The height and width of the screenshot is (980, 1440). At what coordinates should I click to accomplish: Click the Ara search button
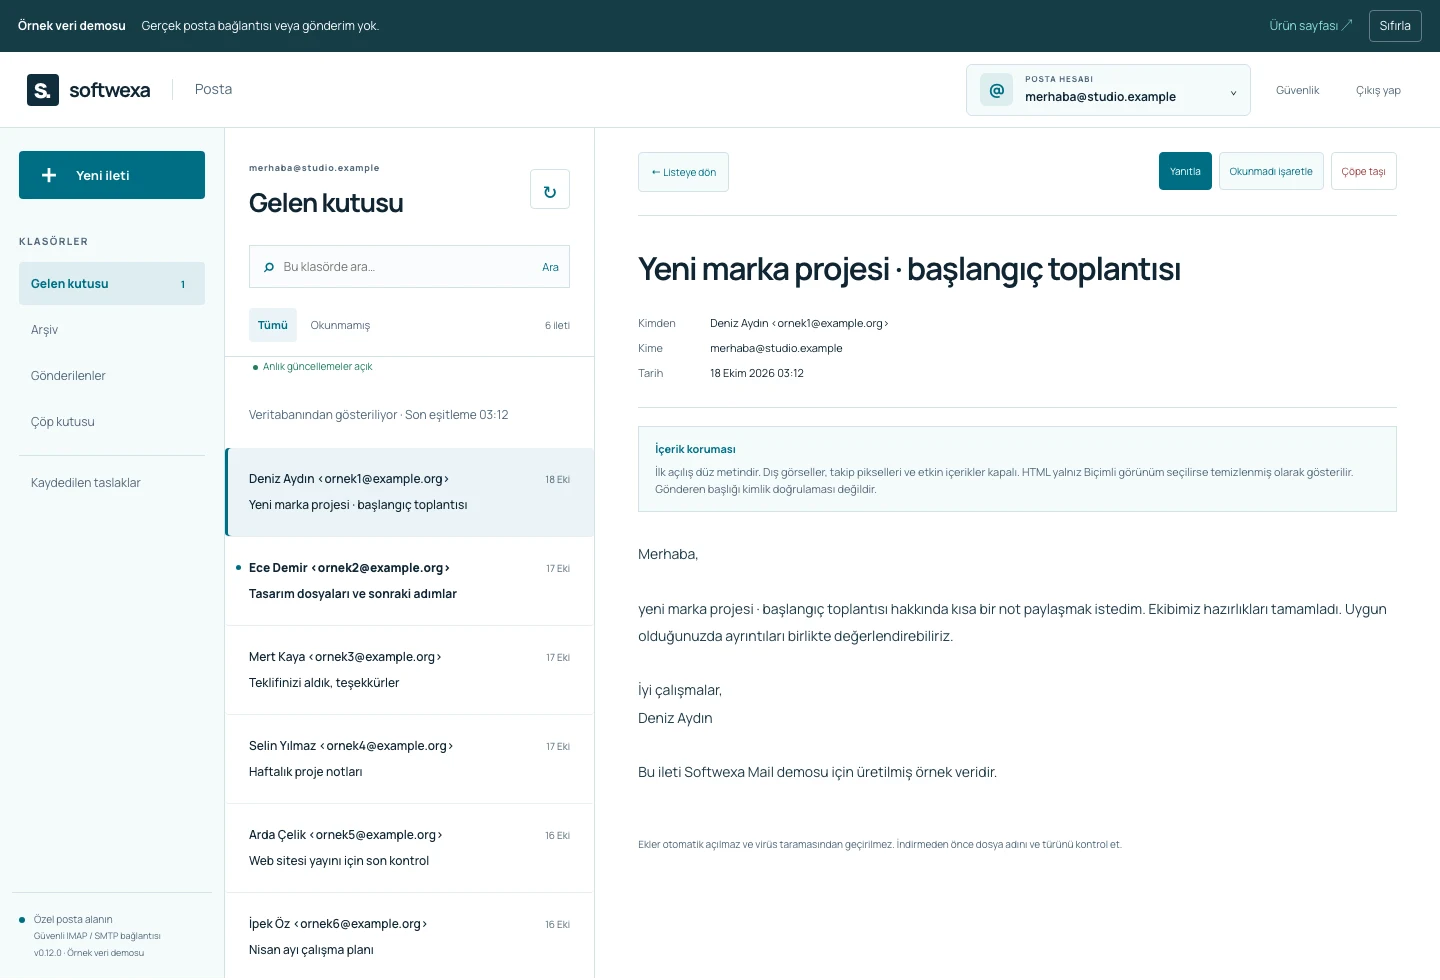click(550, 267)
